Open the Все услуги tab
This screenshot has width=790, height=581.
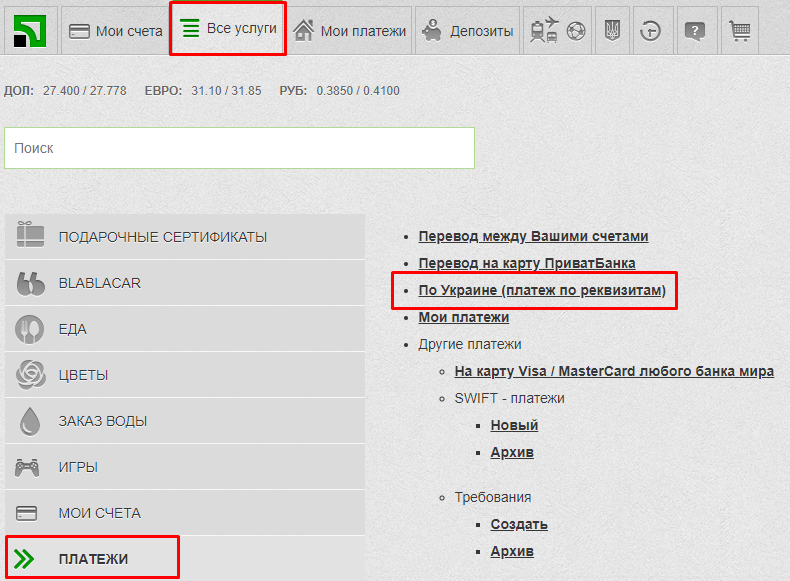click(228, 29)
